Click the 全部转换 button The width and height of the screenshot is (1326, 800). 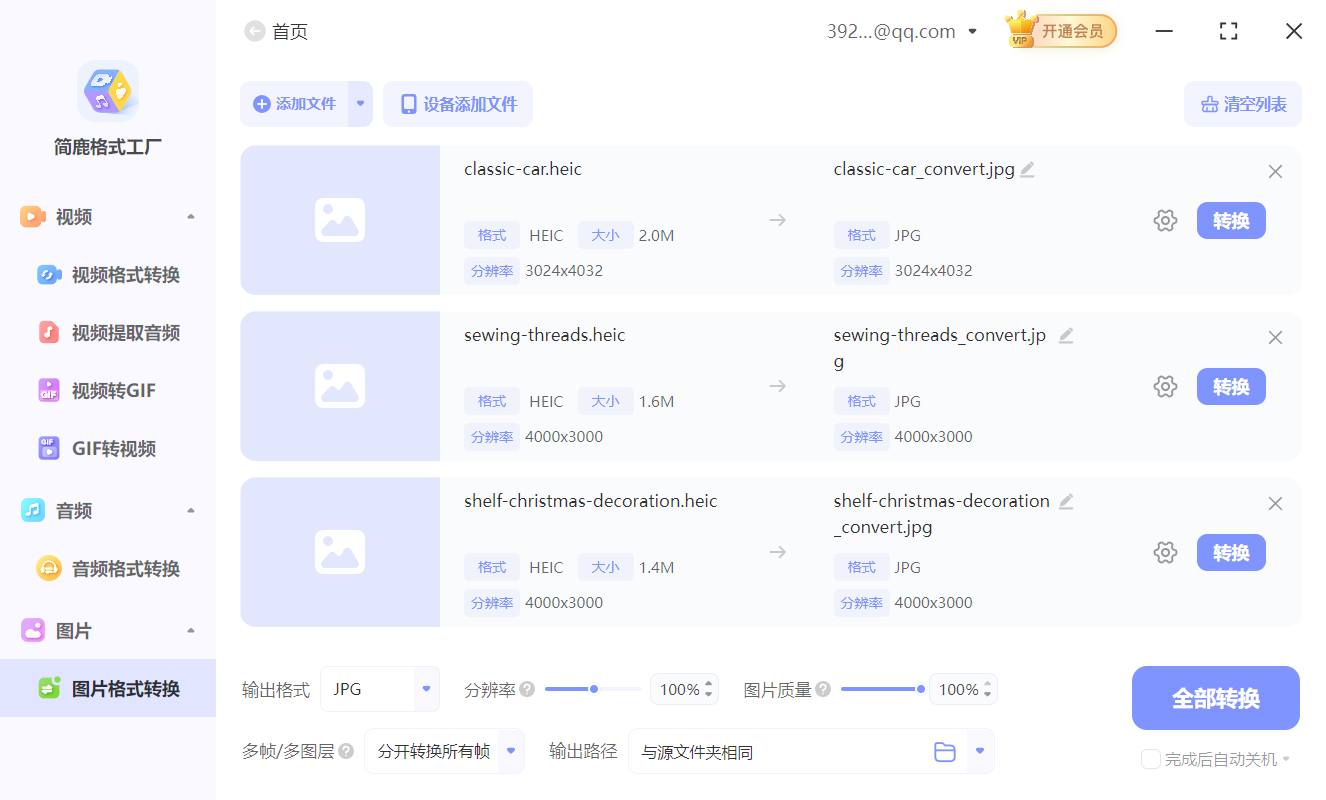1215,698
